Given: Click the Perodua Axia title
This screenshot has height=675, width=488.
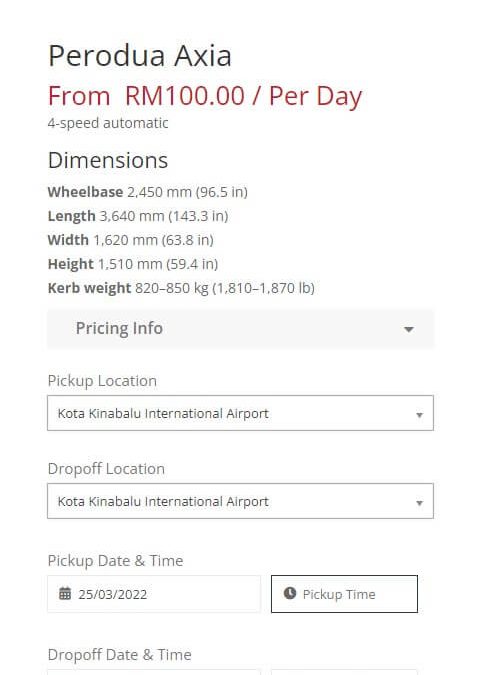Looking at the screenshot, I should [140, 56].
